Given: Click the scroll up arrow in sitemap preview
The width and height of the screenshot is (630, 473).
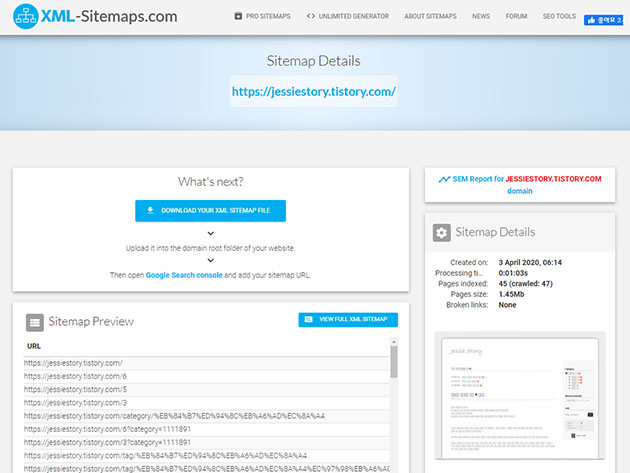Looking at the screenshot, I should (394, 342).
